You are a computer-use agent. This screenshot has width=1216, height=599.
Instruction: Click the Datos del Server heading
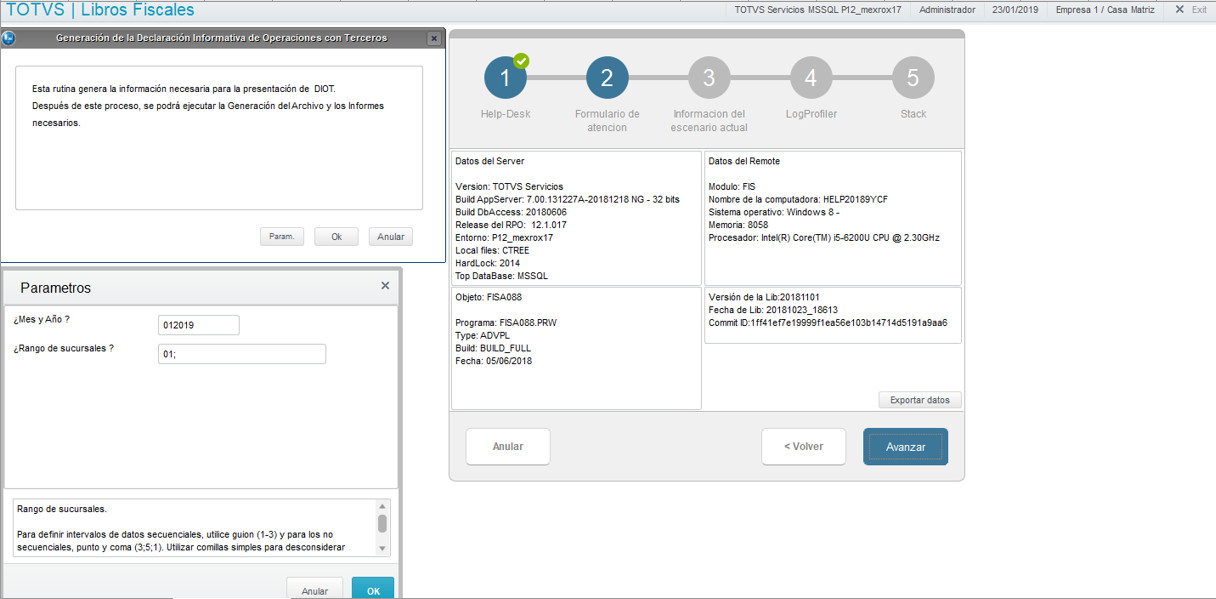[x=490, y=161]
